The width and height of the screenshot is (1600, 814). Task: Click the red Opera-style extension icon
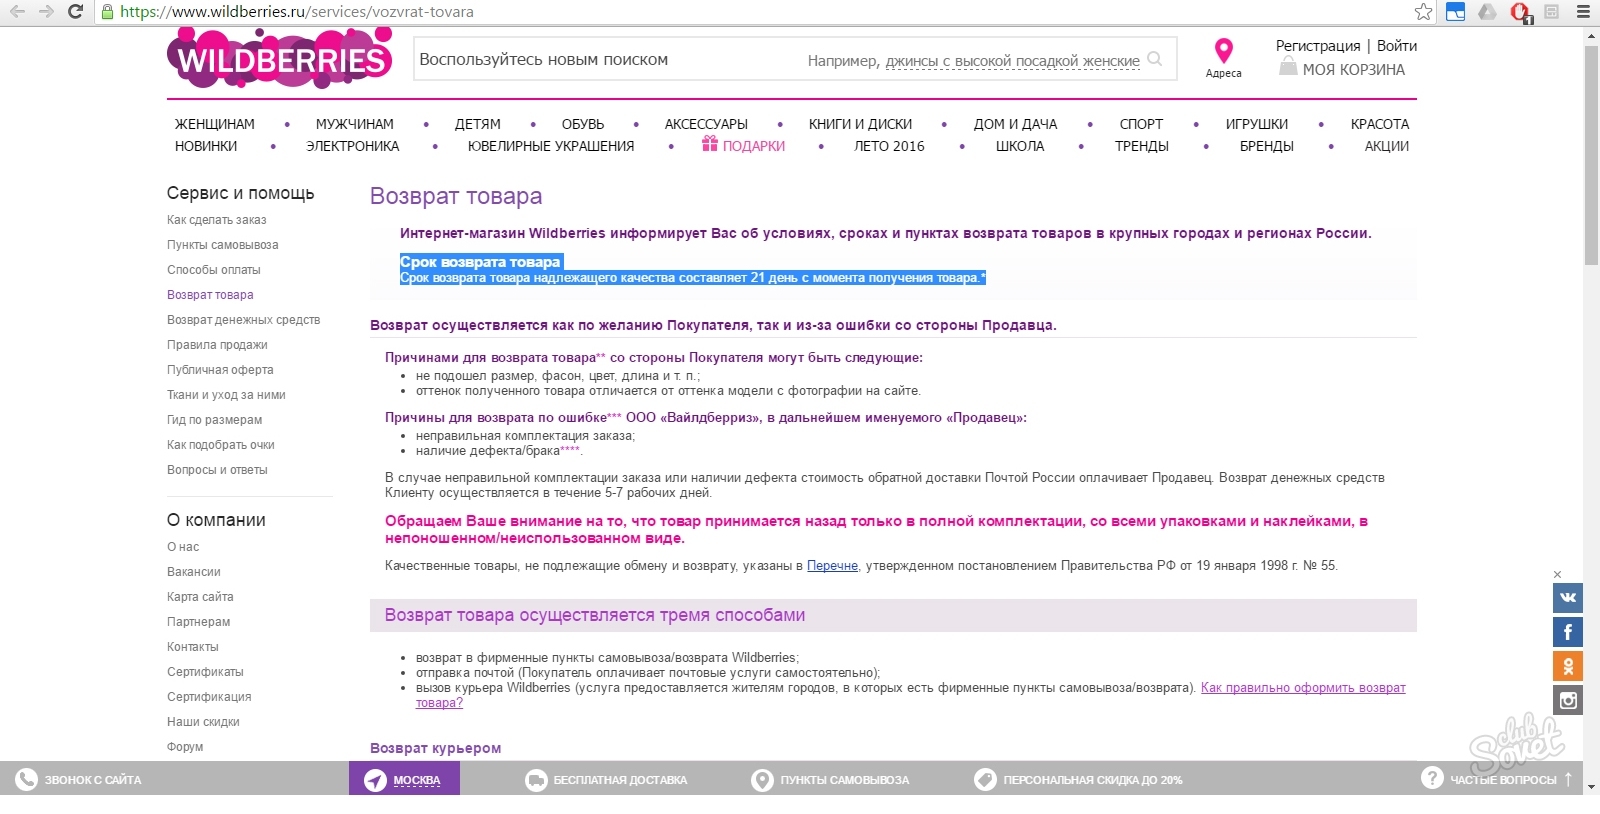click(1520, 12)
